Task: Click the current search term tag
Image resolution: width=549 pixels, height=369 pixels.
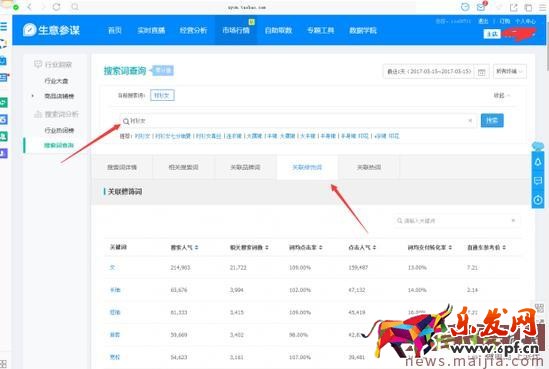Action: pos(162,95)
